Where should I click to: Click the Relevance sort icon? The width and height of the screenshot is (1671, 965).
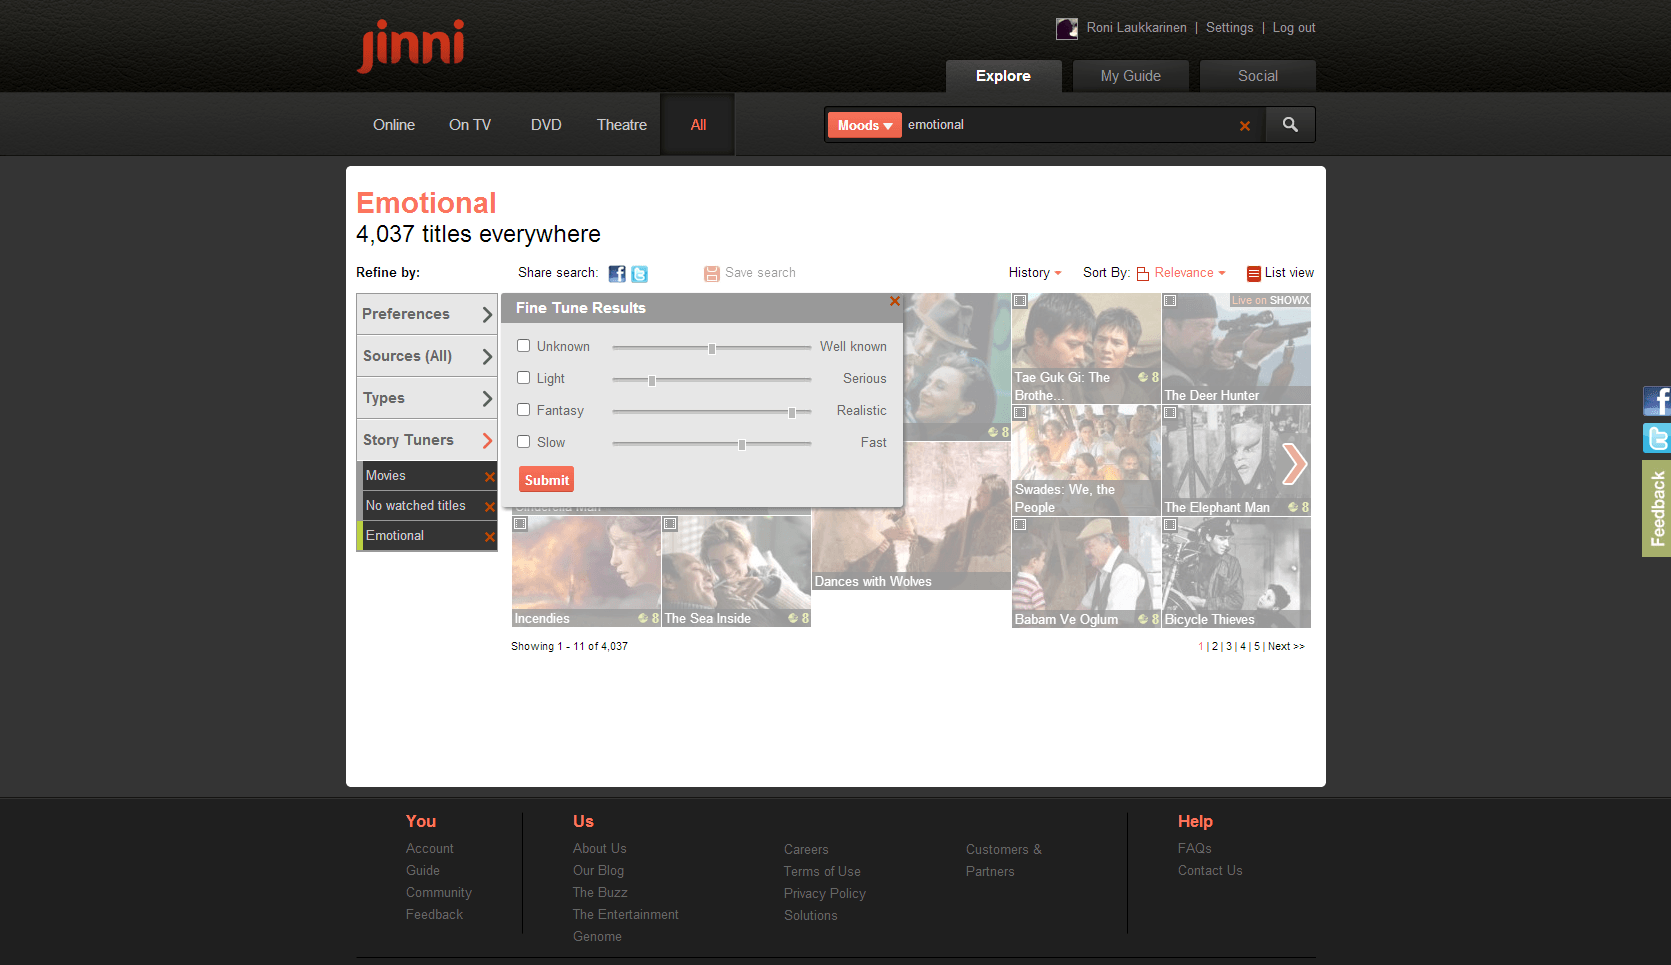pos(1143,273)
